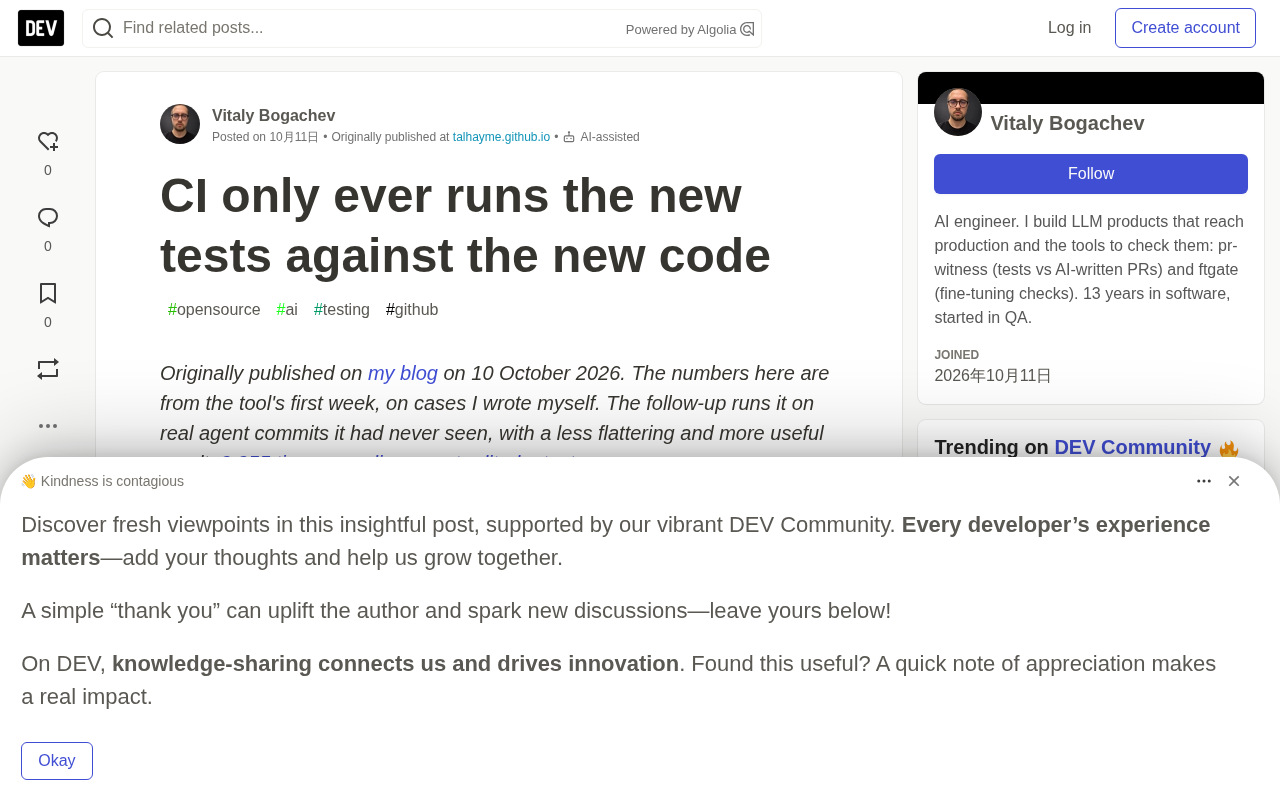Open Vitaly Bogachev name in profile card

click(1067, 123)
